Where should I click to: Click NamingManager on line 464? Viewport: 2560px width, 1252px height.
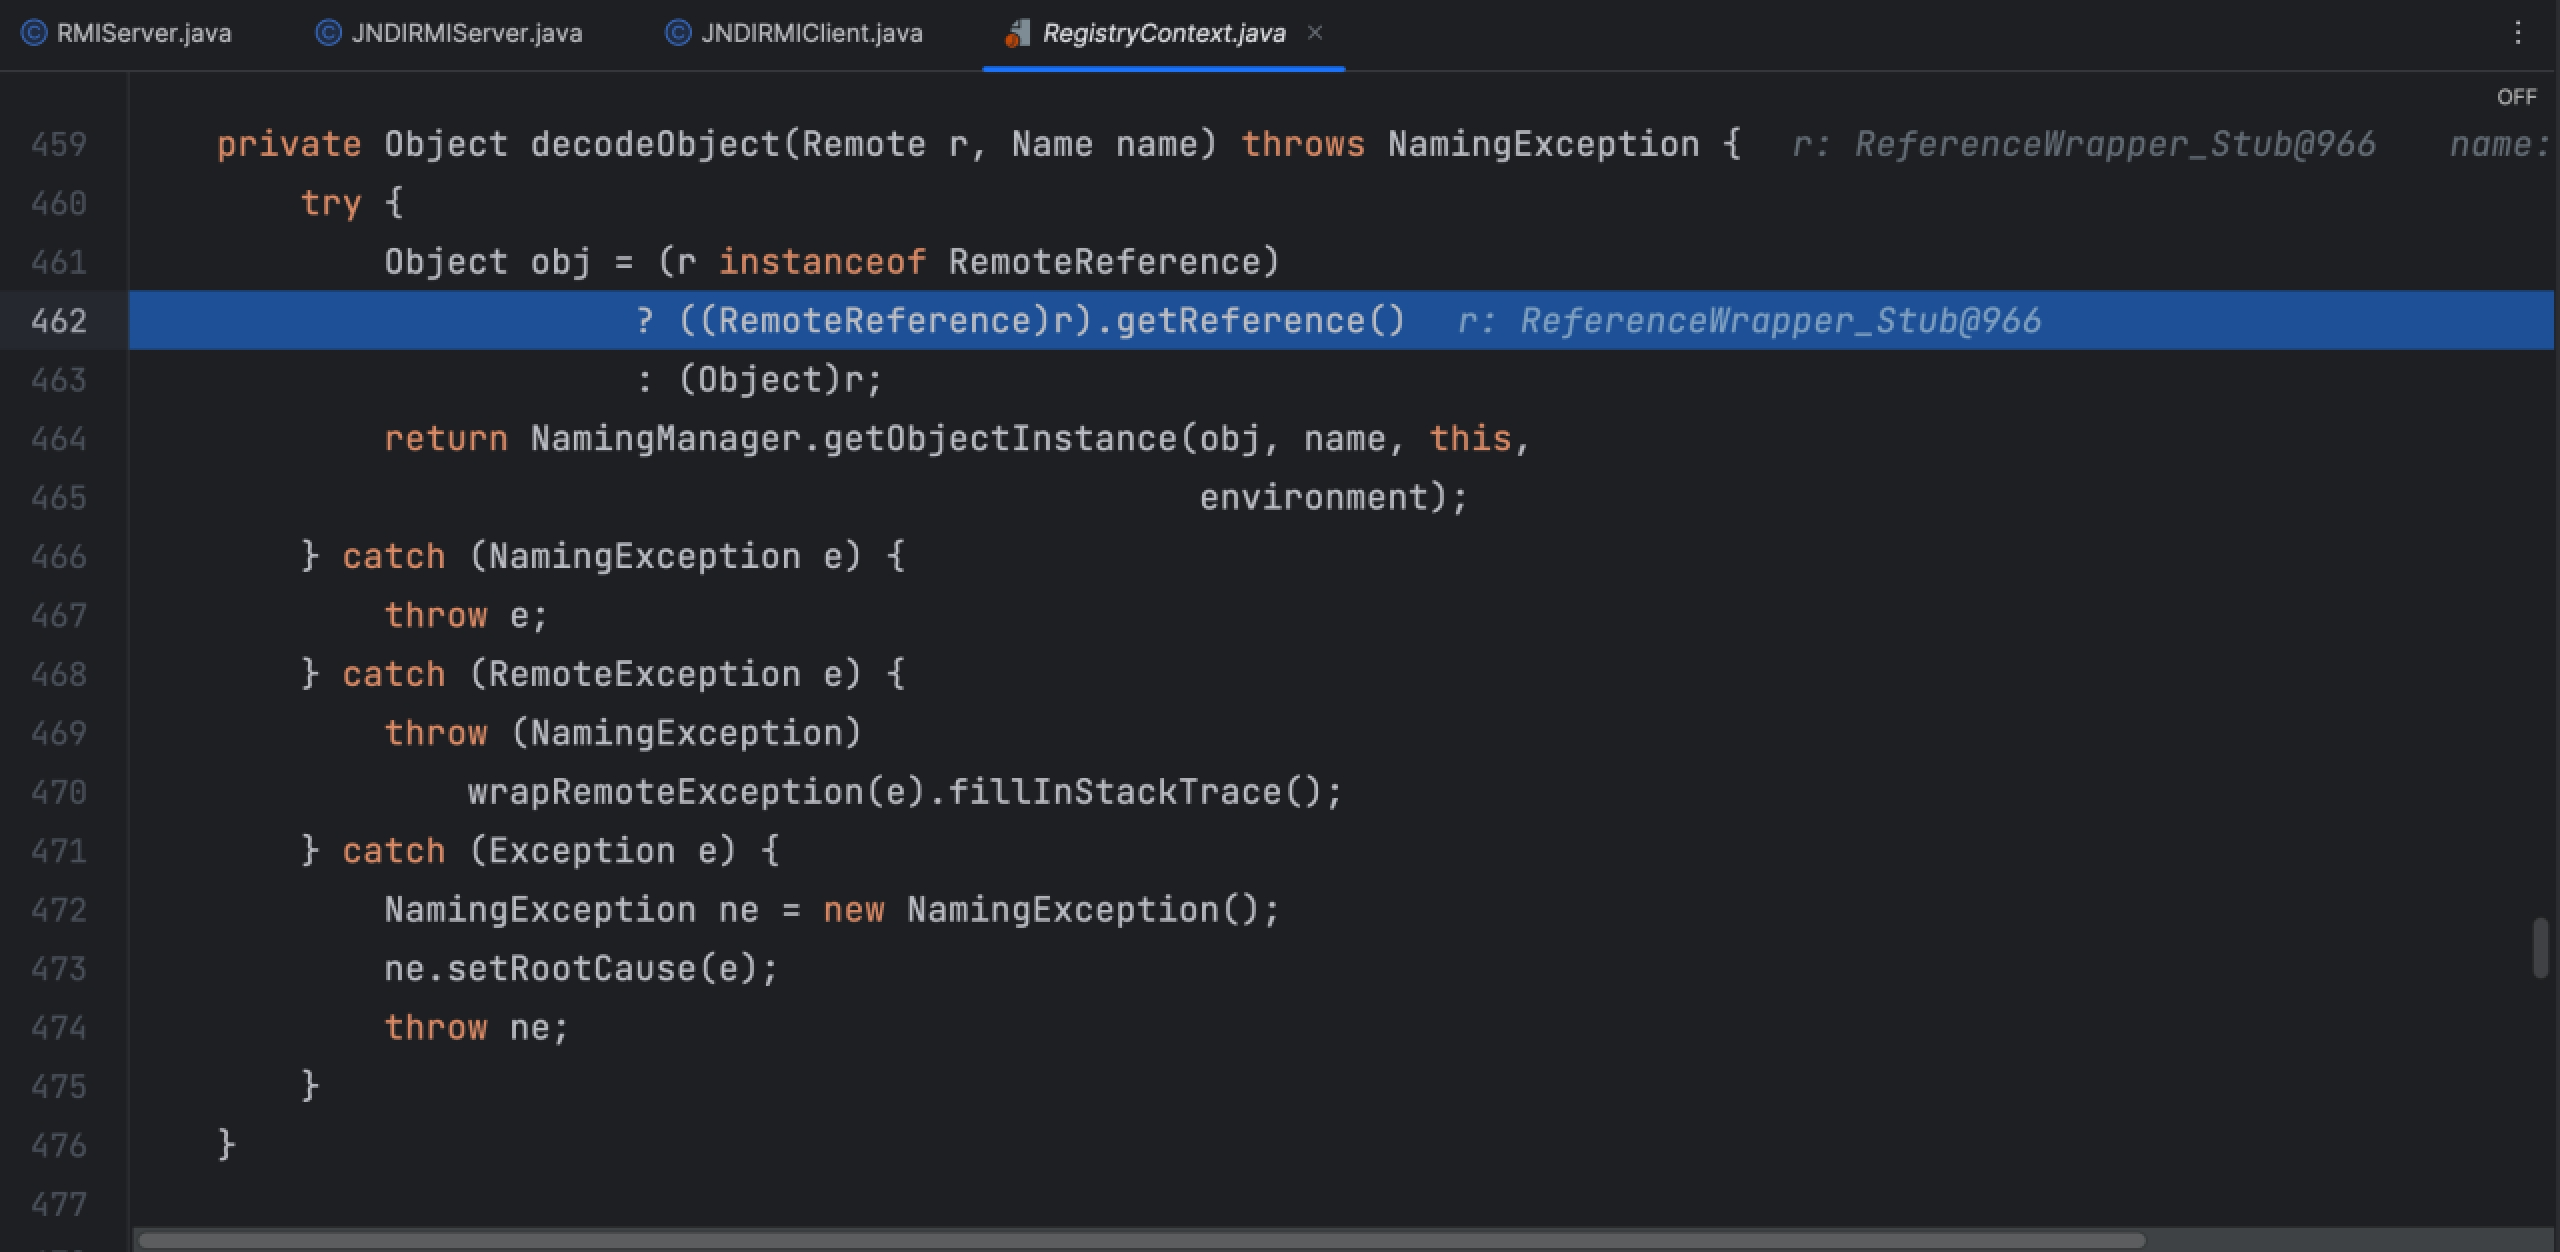(666, 439)
